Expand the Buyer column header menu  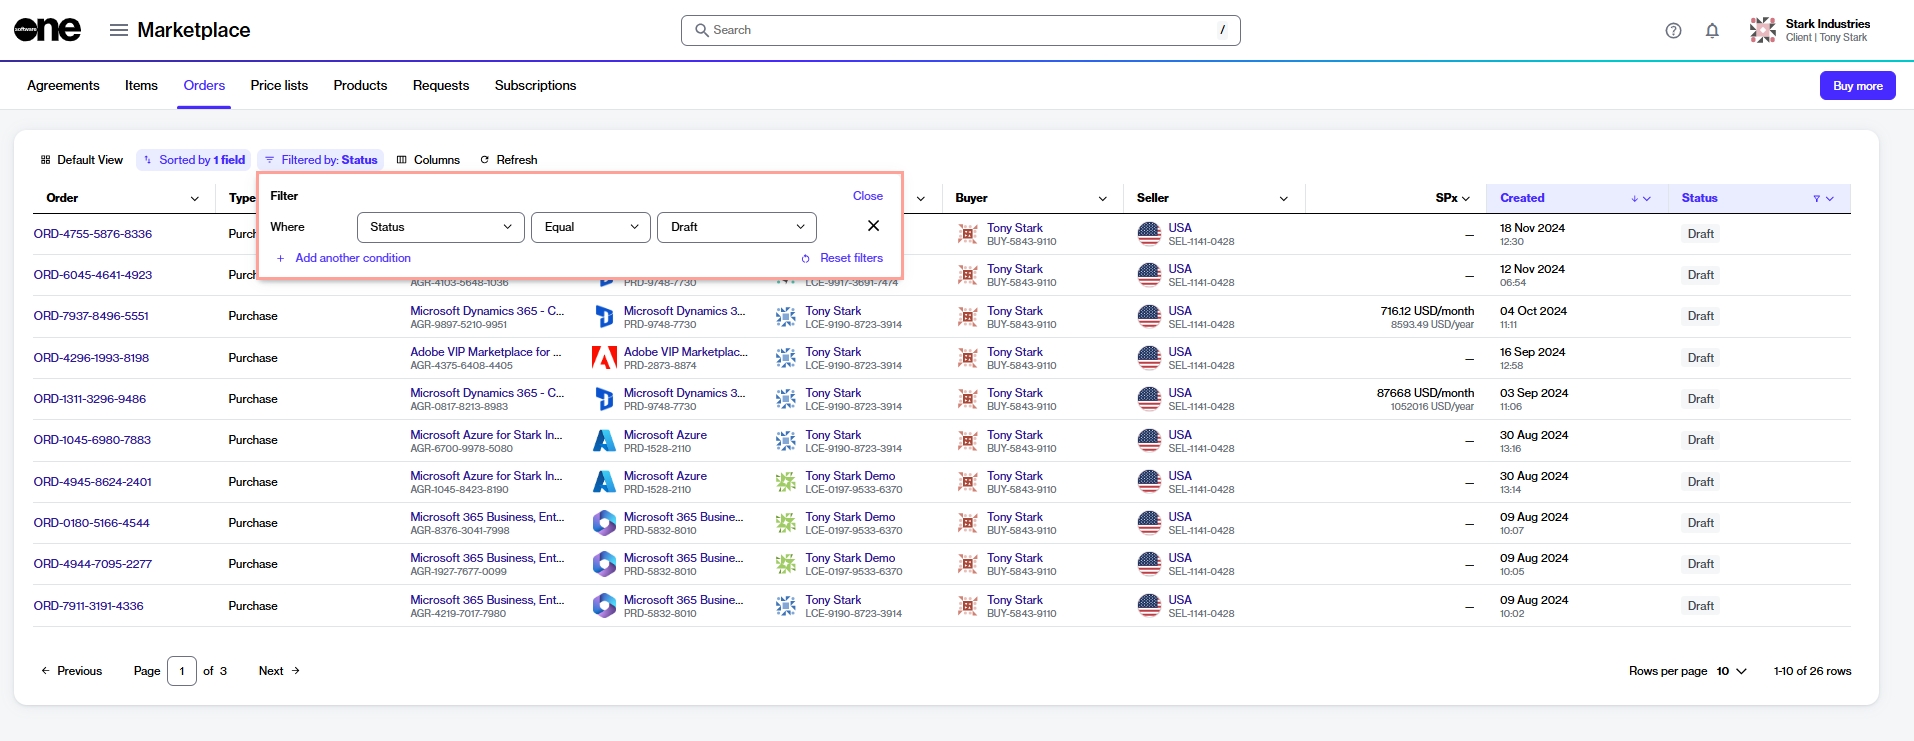(x=1102, y=199)
